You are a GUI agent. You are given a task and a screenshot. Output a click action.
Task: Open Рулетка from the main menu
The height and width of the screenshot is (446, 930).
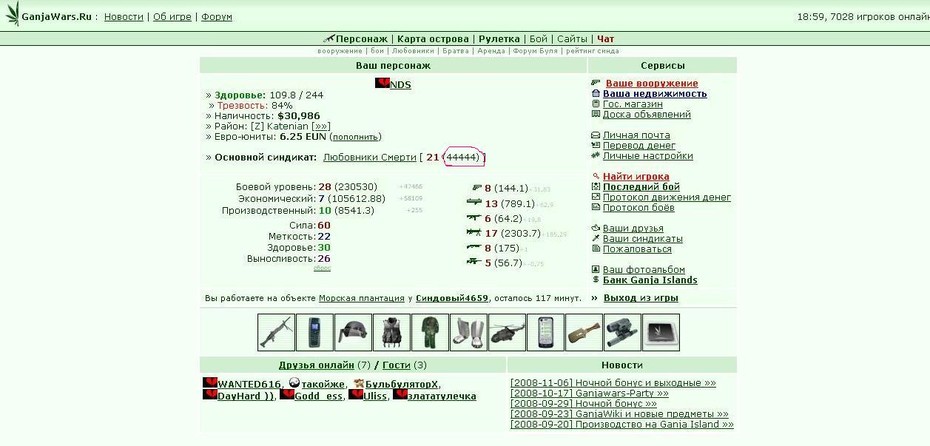(499, 39)
